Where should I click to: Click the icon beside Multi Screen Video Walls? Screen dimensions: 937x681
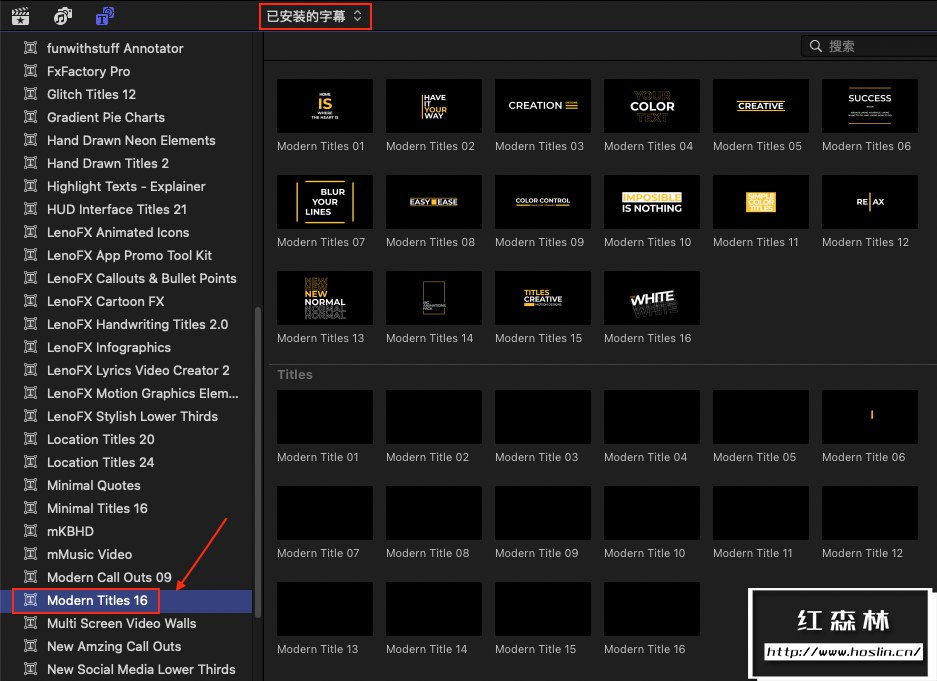point(30,623)
